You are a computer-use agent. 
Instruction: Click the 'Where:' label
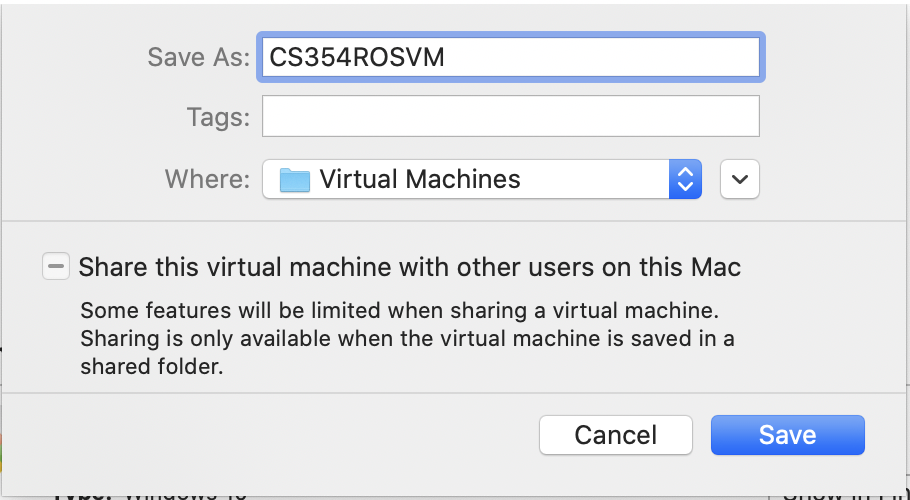[207, 180]
